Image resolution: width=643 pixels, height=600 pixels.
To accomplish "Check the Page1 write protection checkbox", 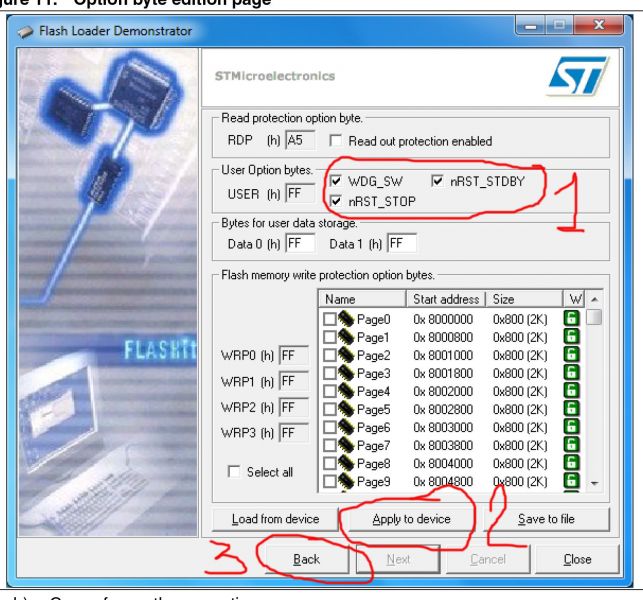I will point(330,337).
